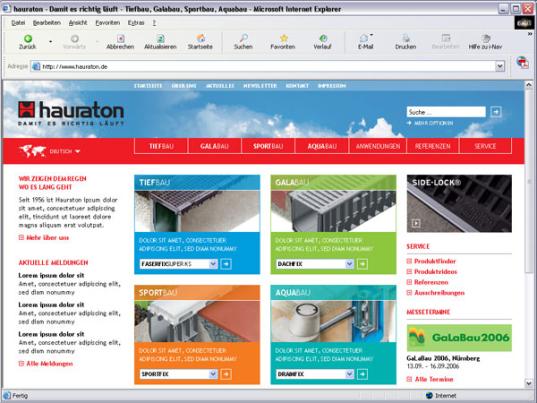Viewport: 537px width, 403px height.
Task: Open the Extras menu
Action: pyautogui.click(x=136, y=23)
